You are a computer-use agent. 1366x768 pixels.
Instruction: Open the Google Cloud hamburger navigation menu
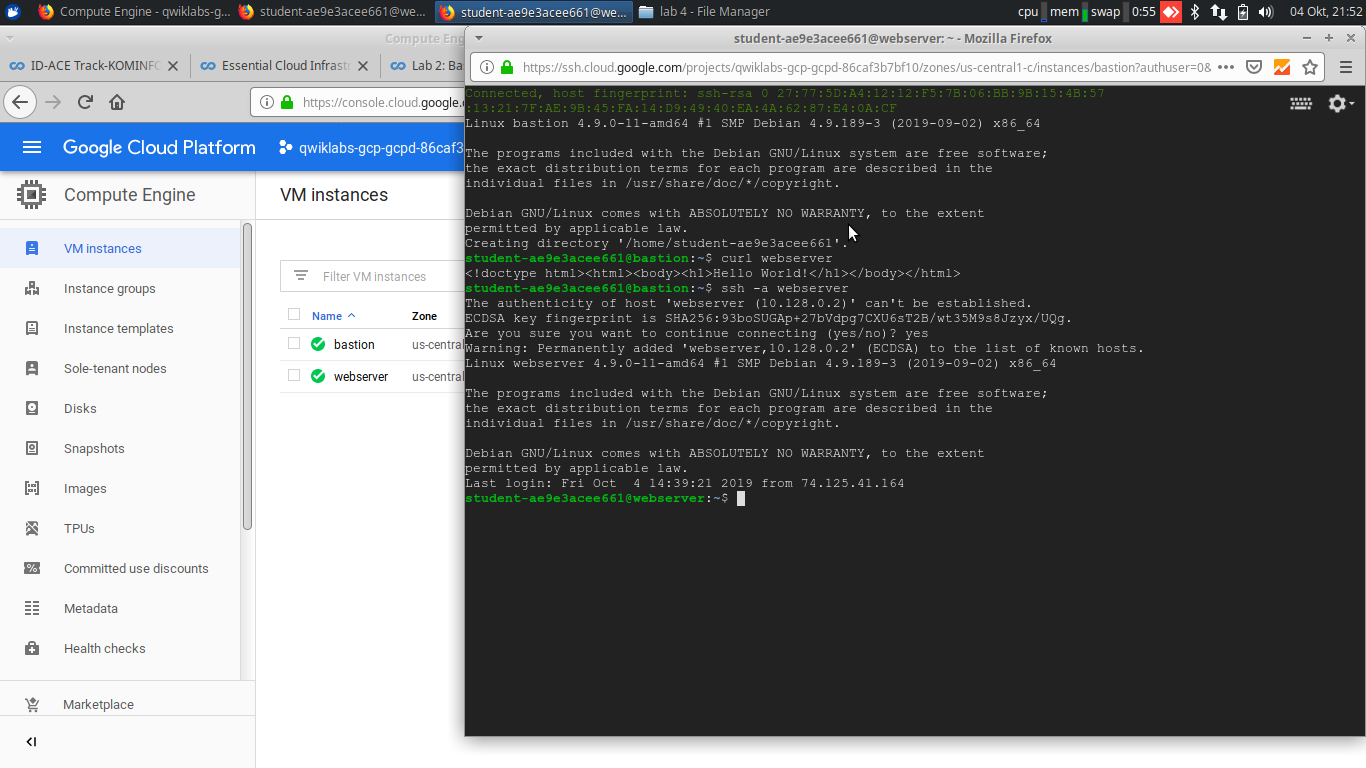pyautogui.click(x=32, y=147)
